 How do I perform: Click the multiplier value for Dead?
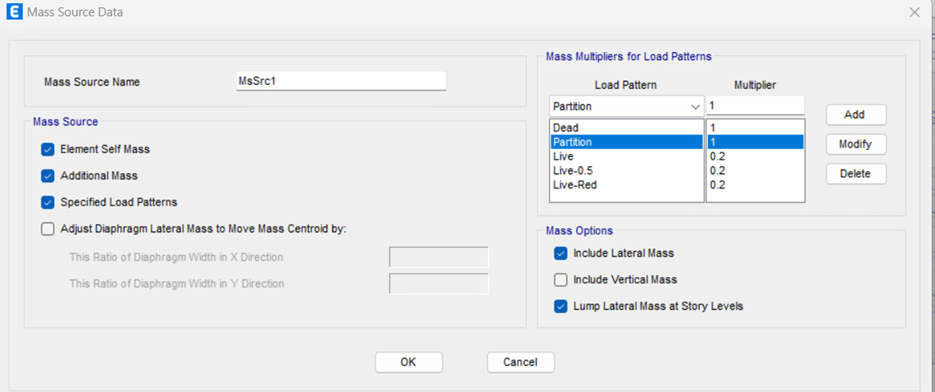[756, 128]
